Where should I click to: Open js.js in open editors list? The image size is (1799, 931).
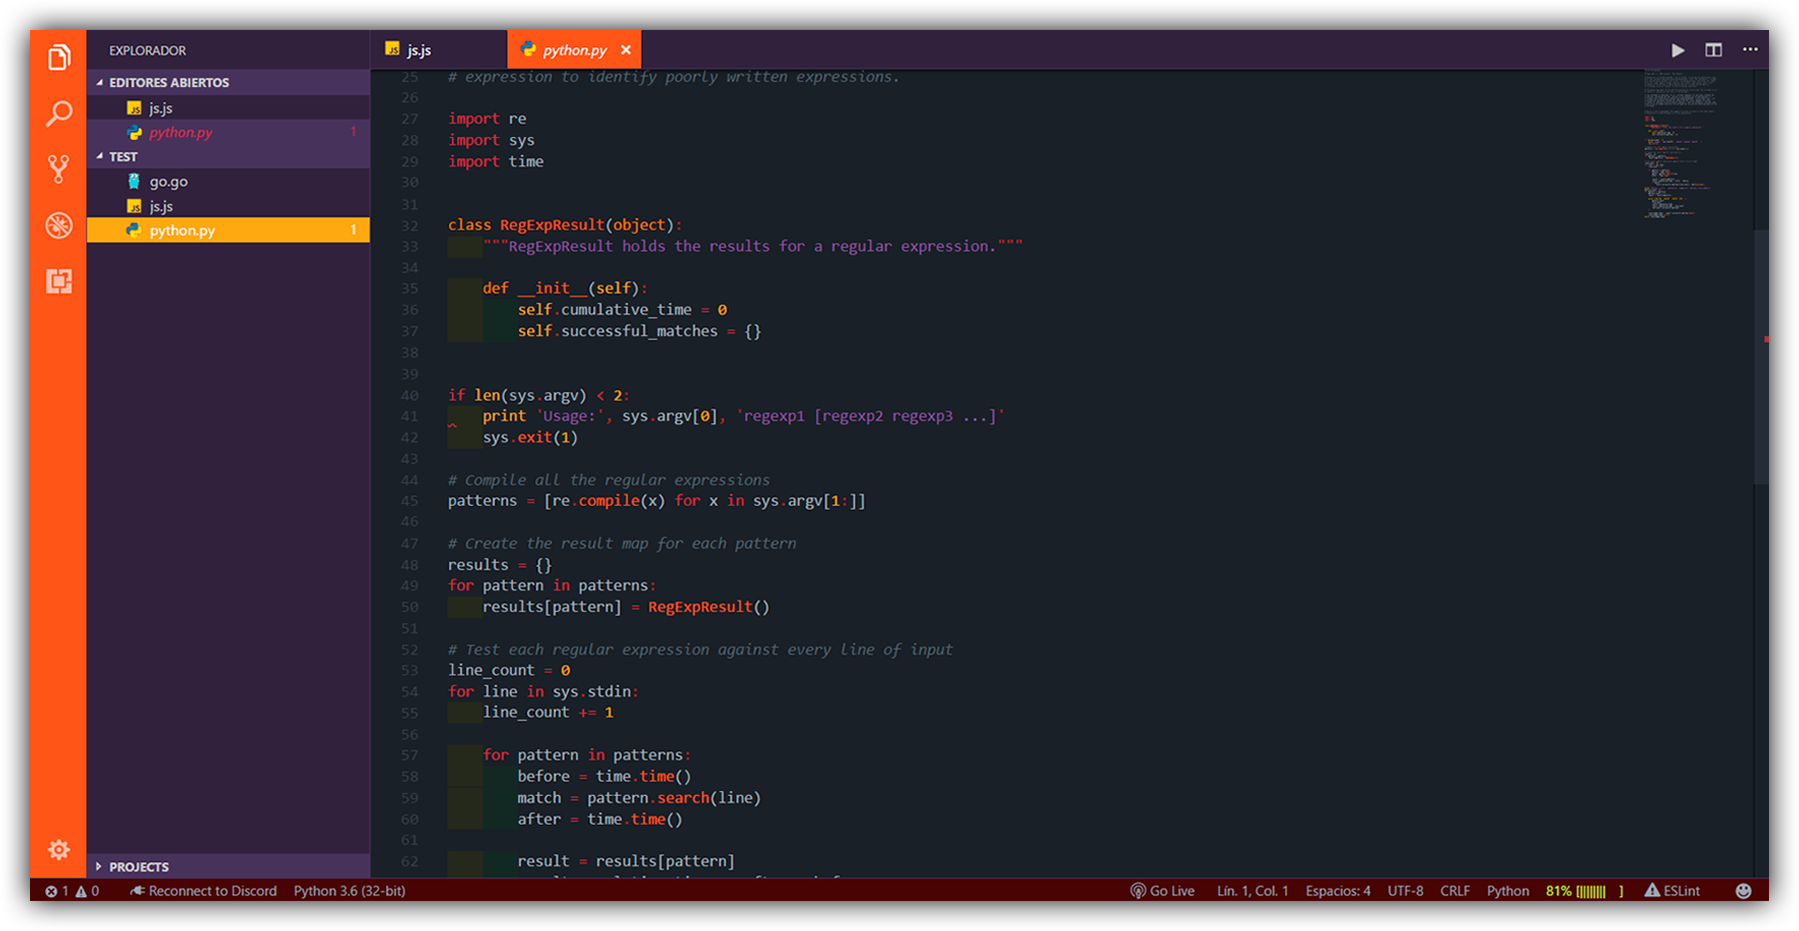point(228,108)
